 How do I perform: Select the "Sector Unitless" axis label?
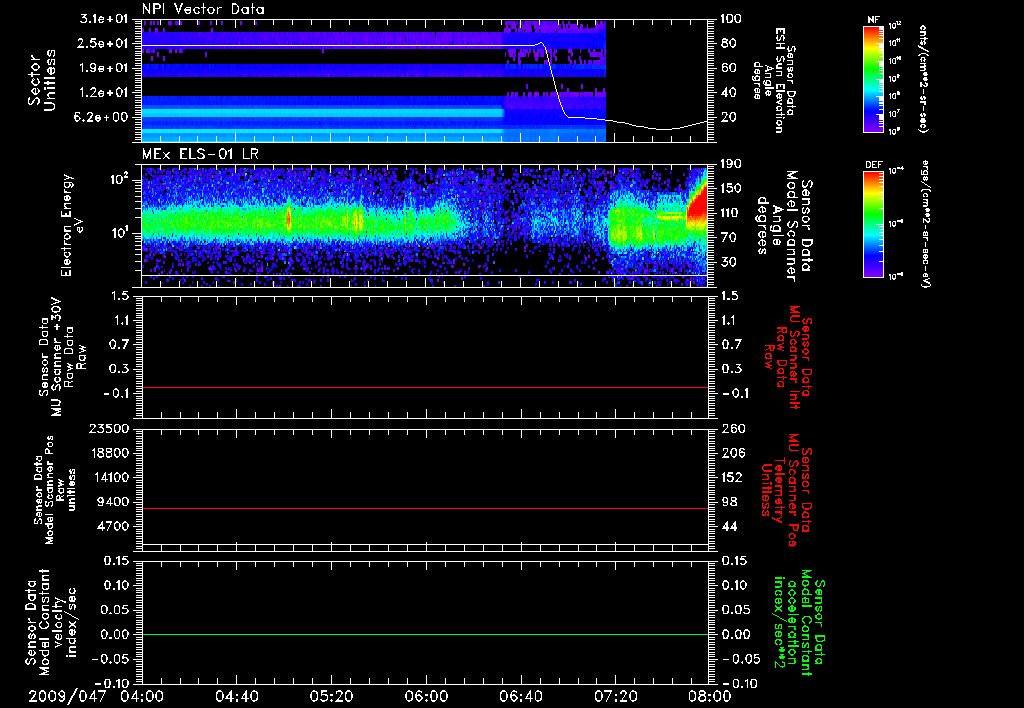[x=42, y=80]
